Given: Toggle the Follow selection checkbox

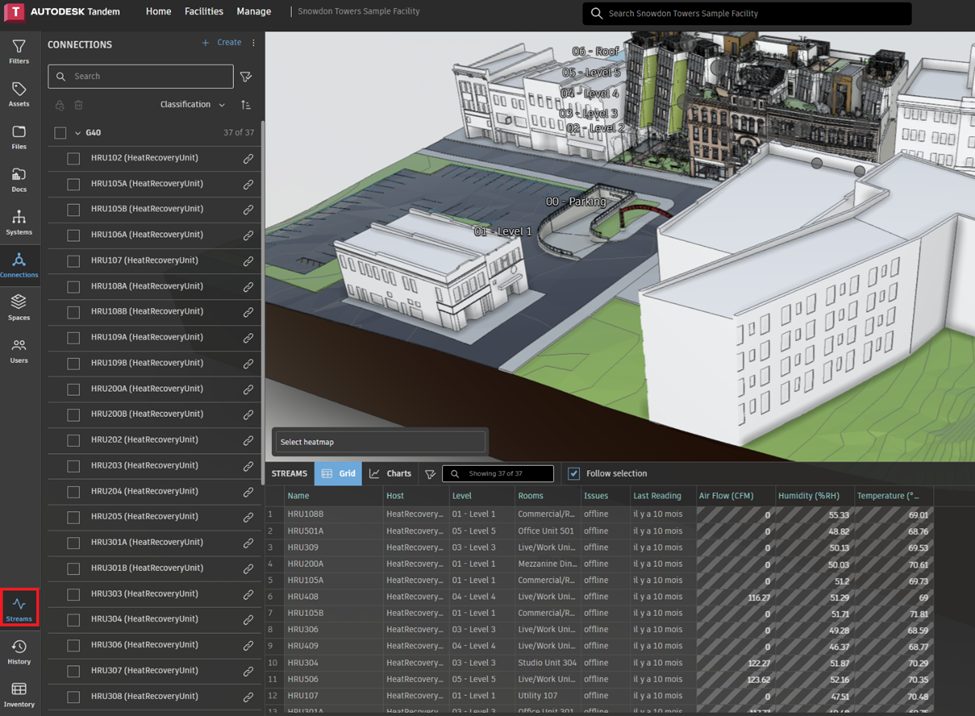Looking at the screenshot, I should tap(573, 474).
